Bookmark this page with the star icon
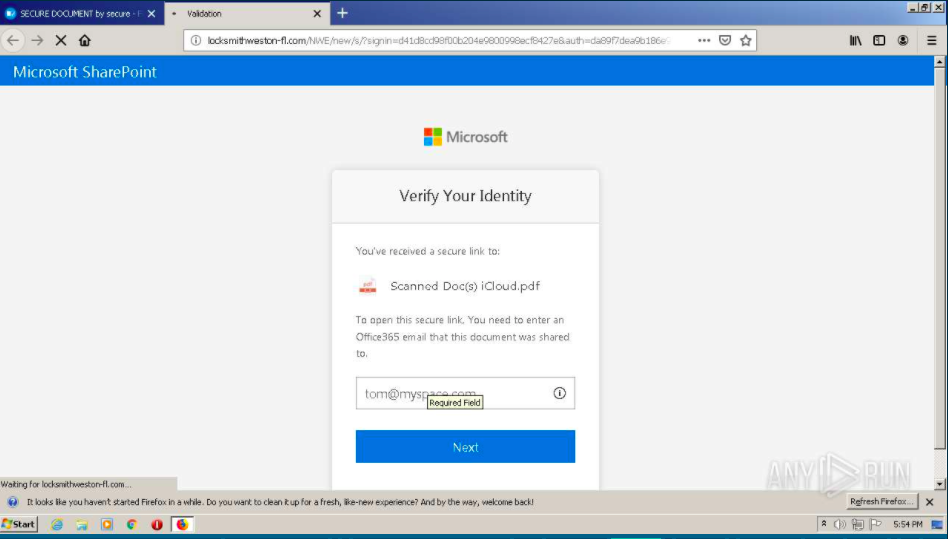Screen dimensions: 948x539 [745, 40]
